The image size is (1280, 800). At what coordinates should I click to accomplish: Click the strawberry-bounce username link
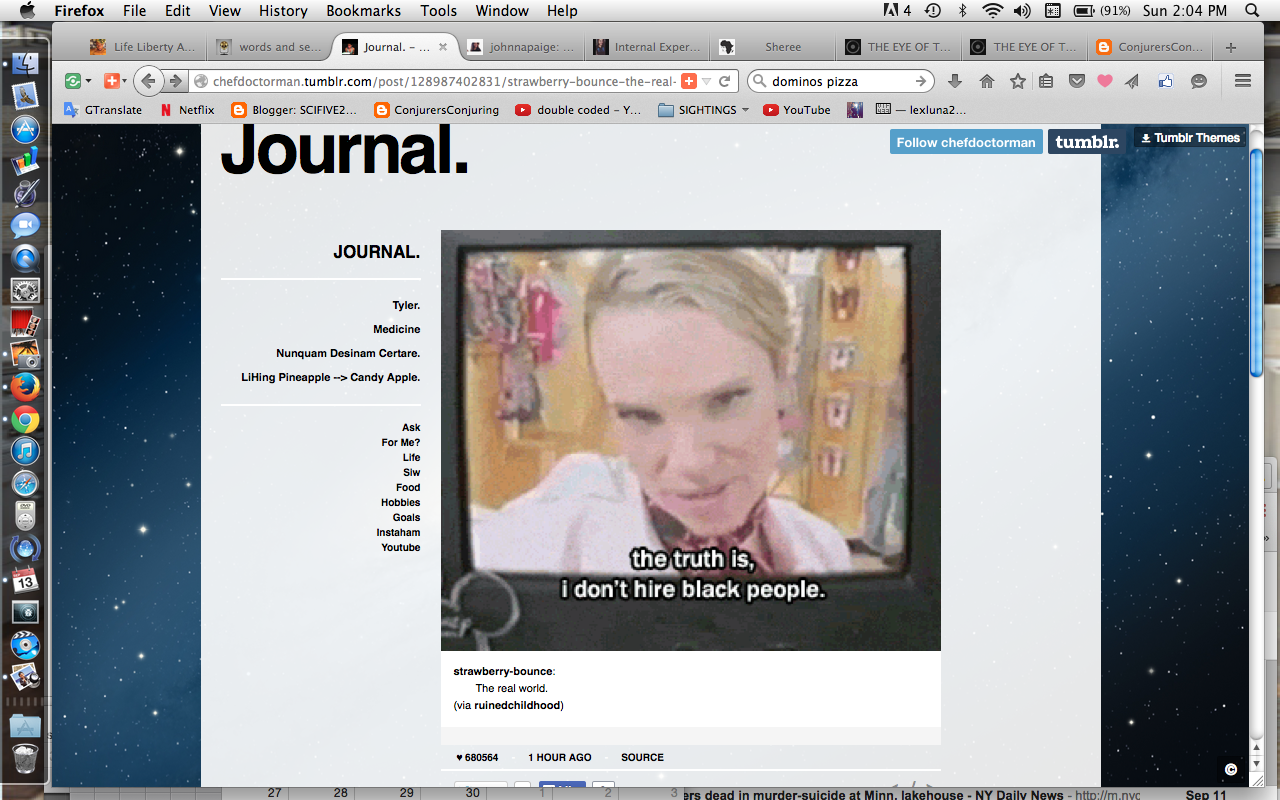(503, 671)
